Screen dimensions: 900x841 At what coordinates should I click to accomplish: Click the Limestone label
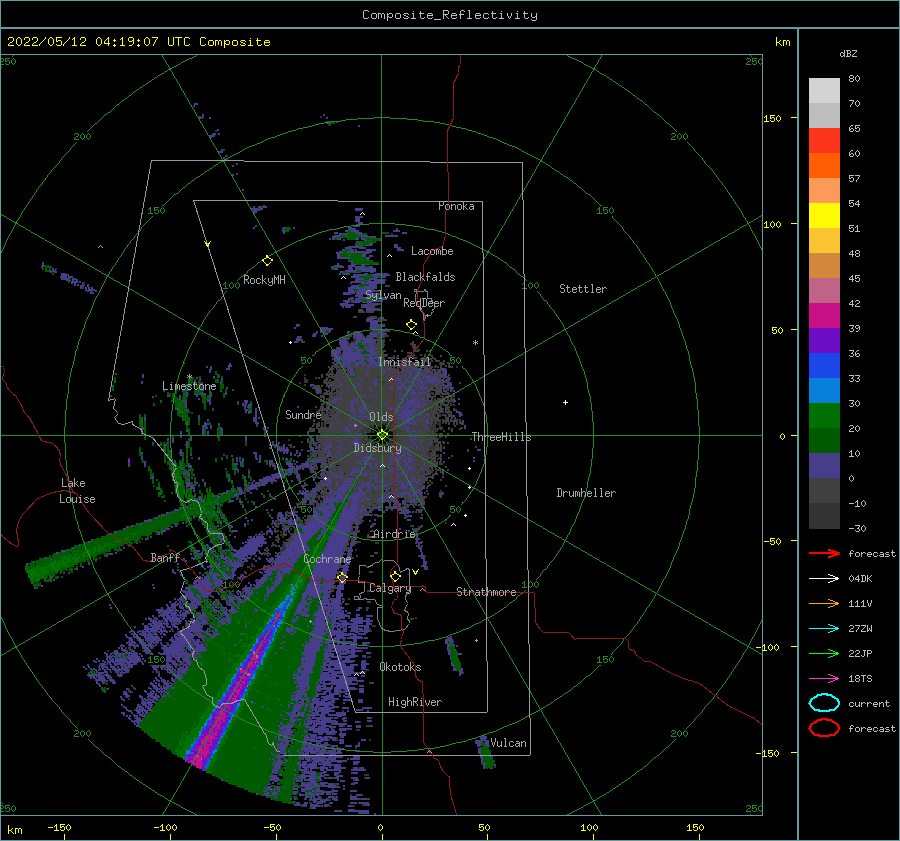pos(189,386)
